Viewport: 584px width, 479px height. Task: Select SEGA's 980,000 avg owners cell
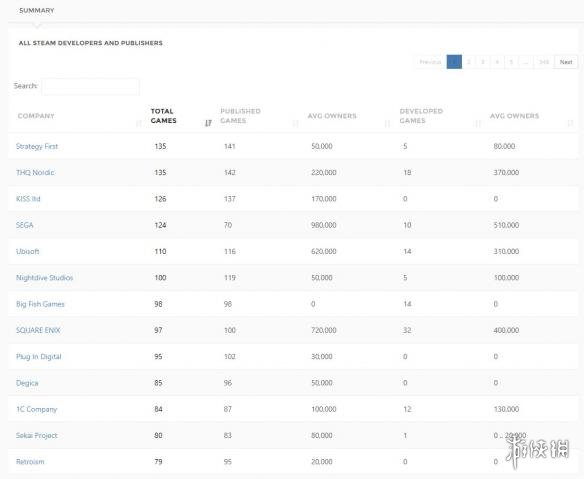tap(324, 225)
